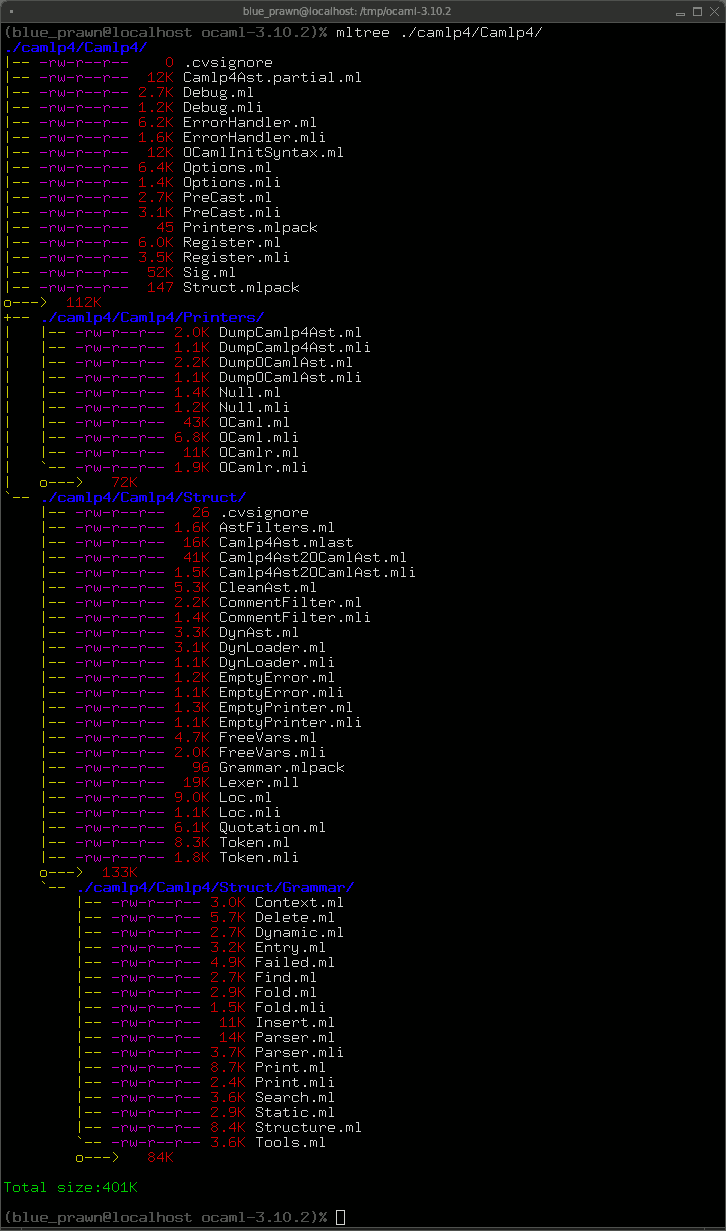726x1231 pixels.
Task: Close the terminal window
Action: tap(713, 11)
